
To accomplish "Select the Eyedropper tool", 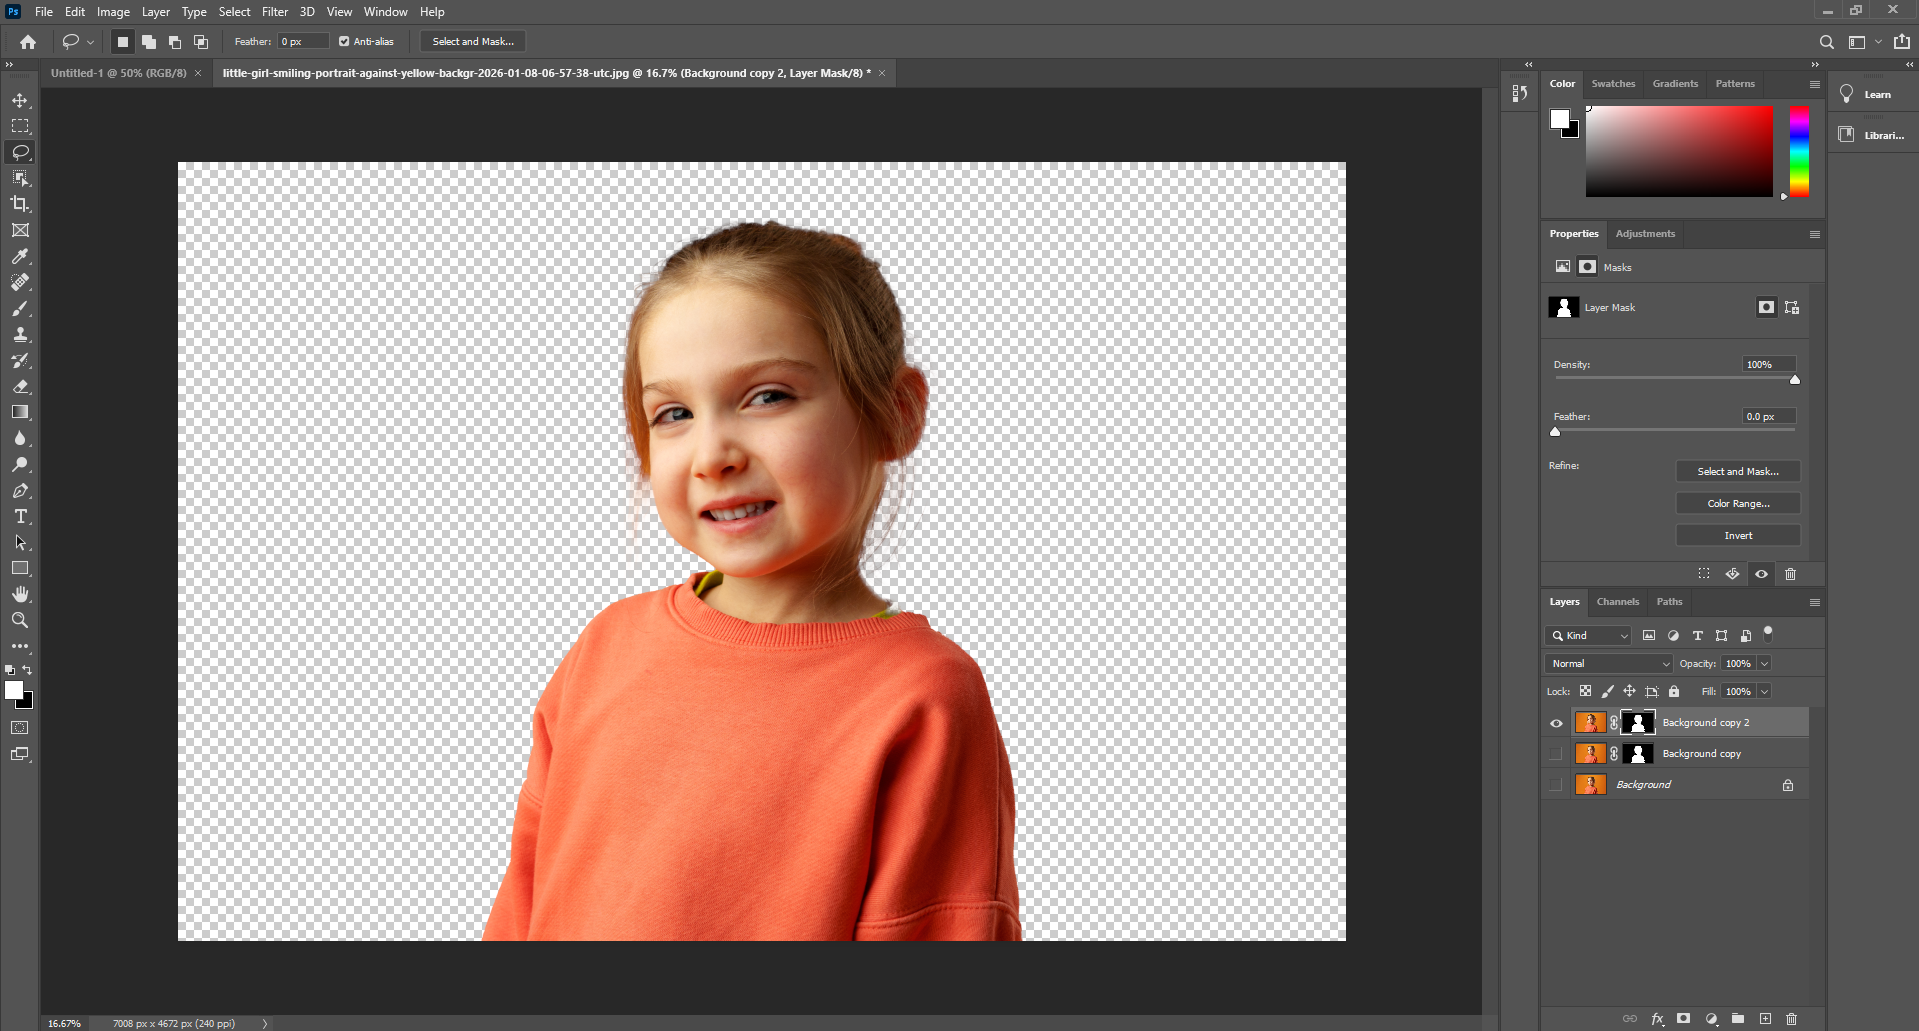I will click(x=20, y=257).
